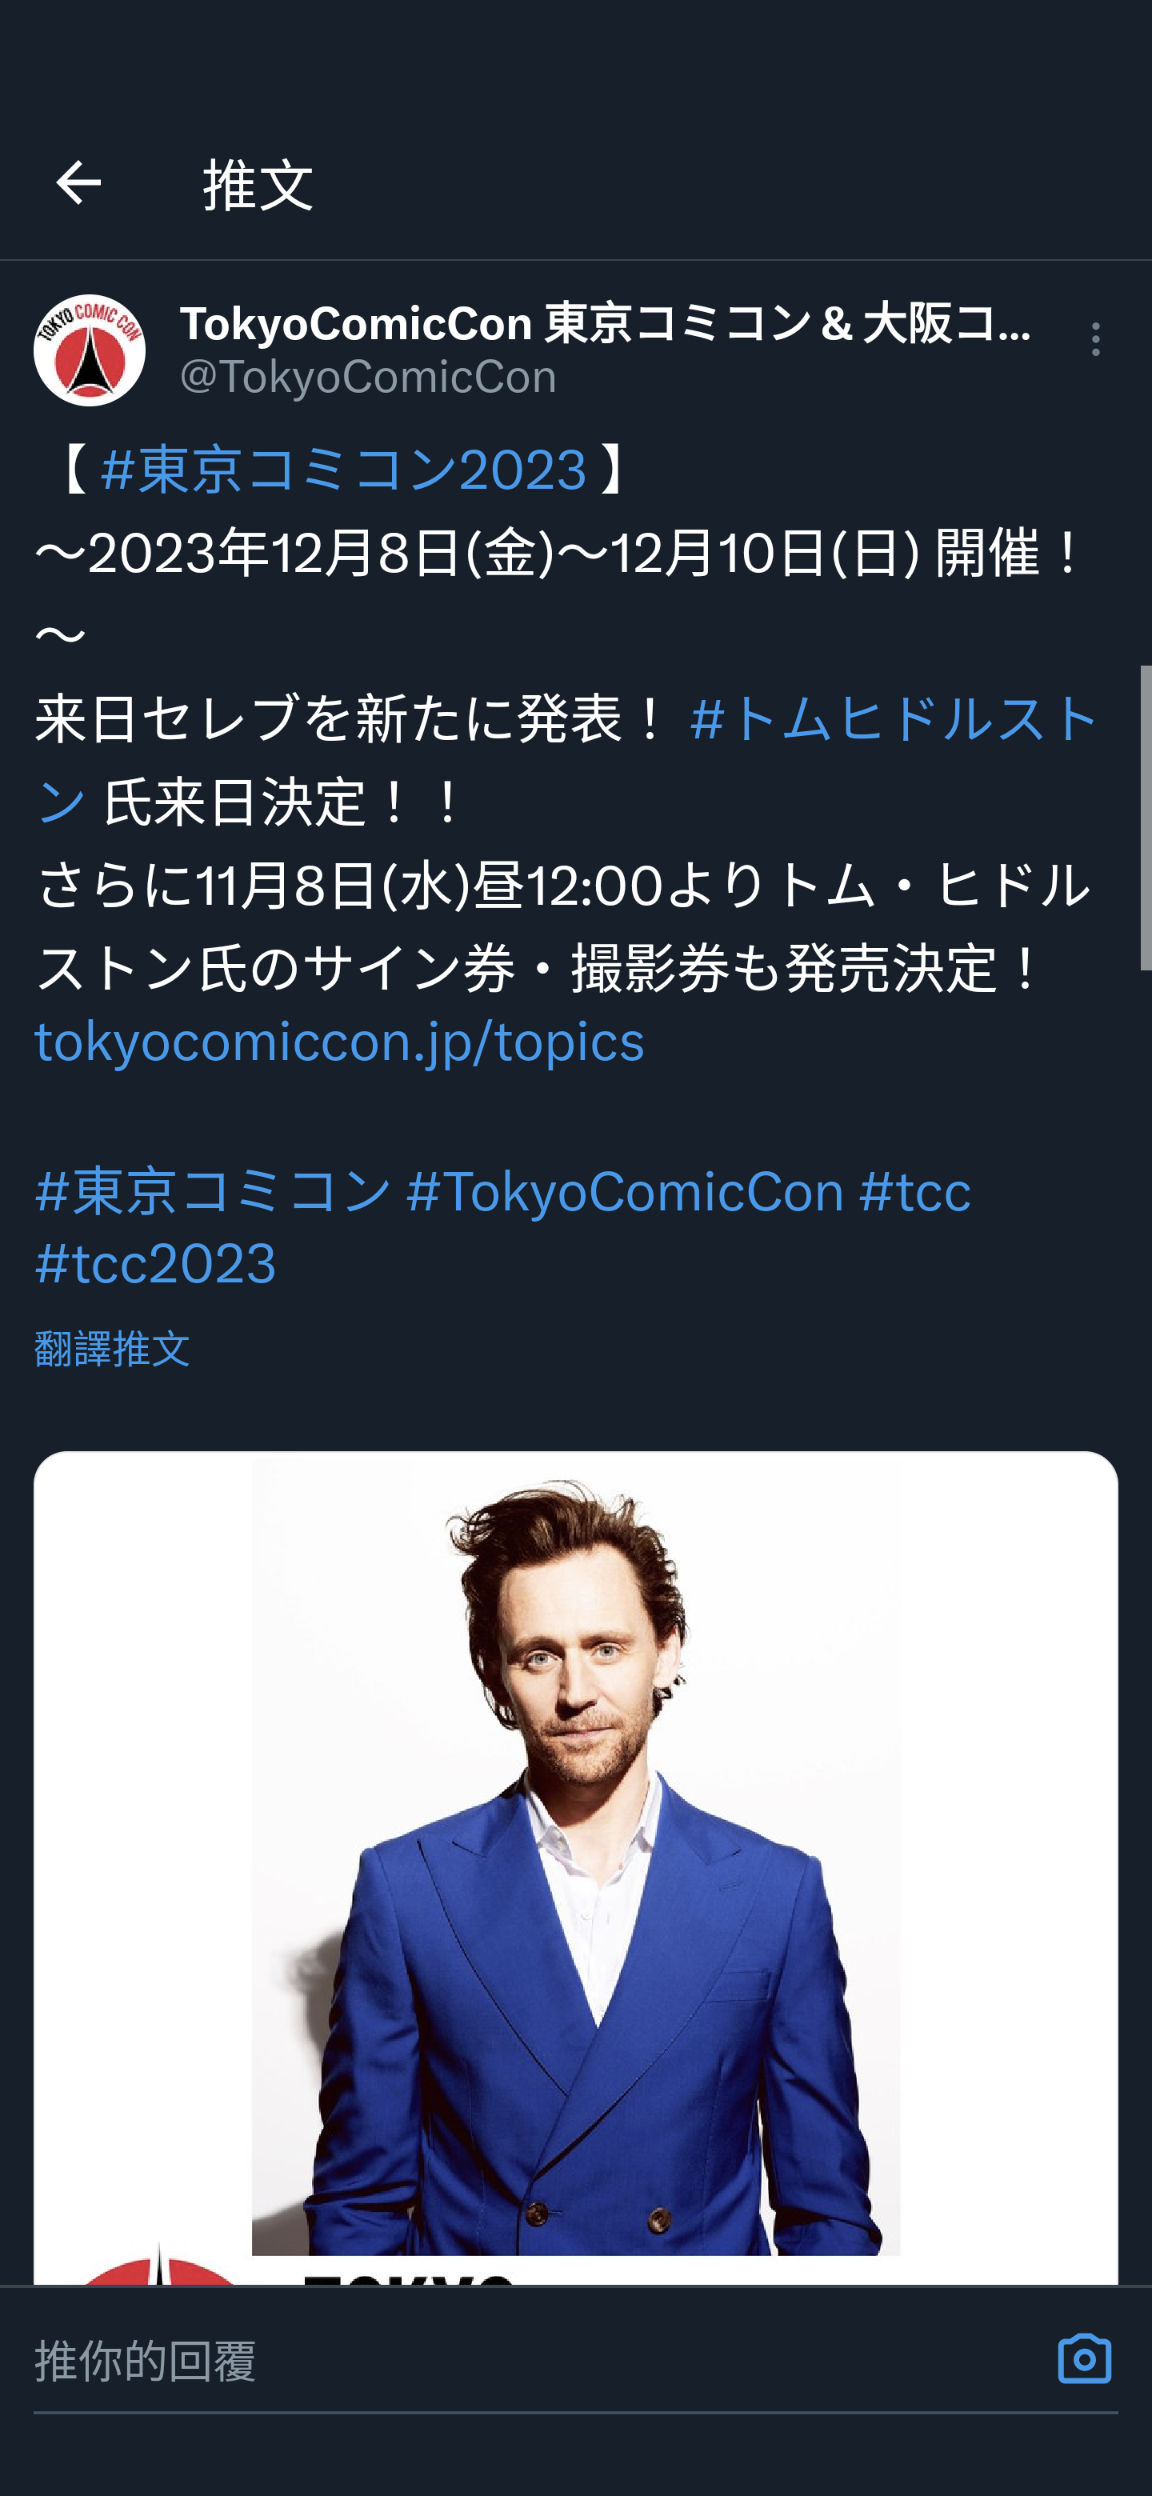The width and height of the screenshot is (1152, 2496).
Task: Visit tokyocomiccon.jp/topics link
Action: [x=340, y=1042]
